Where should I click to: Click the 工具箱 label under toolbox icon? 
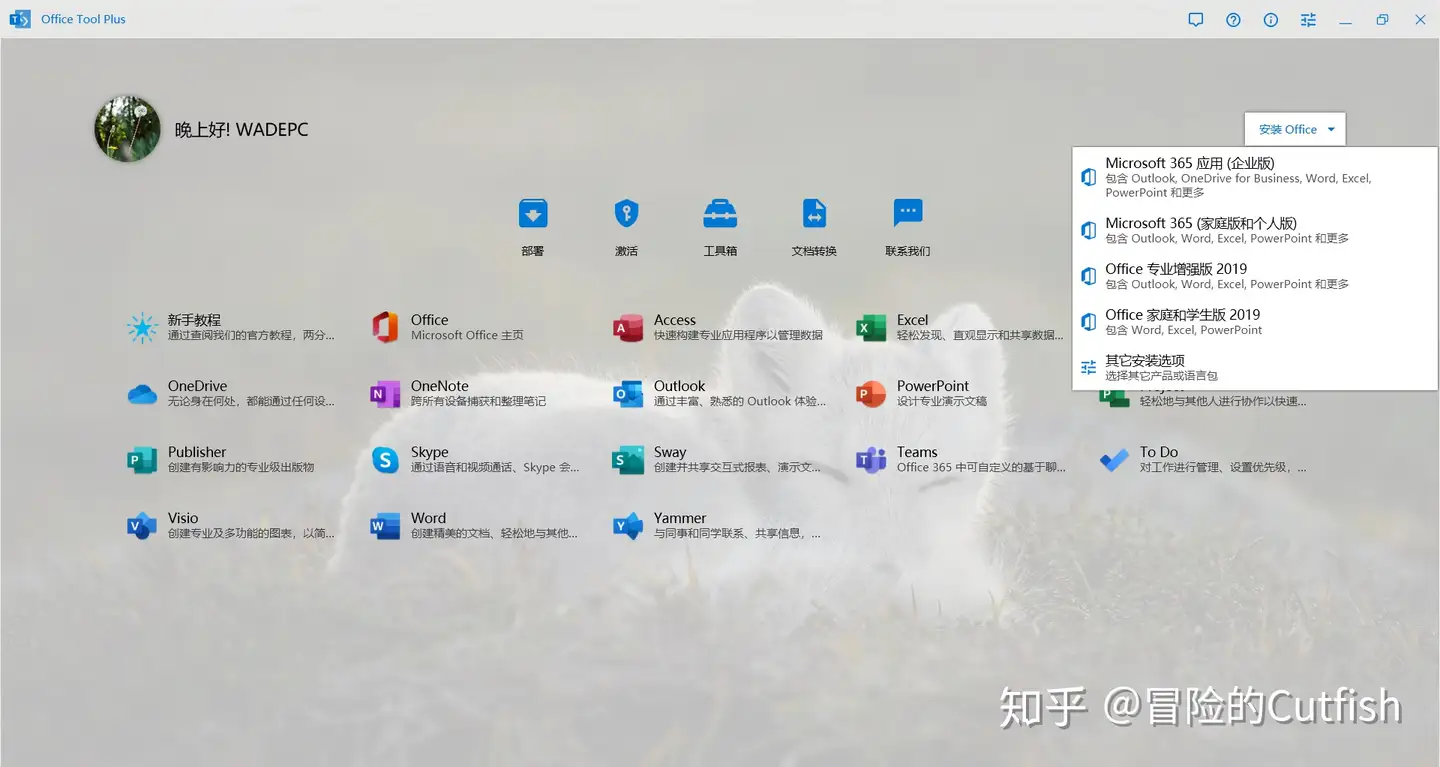pos(720,251)
